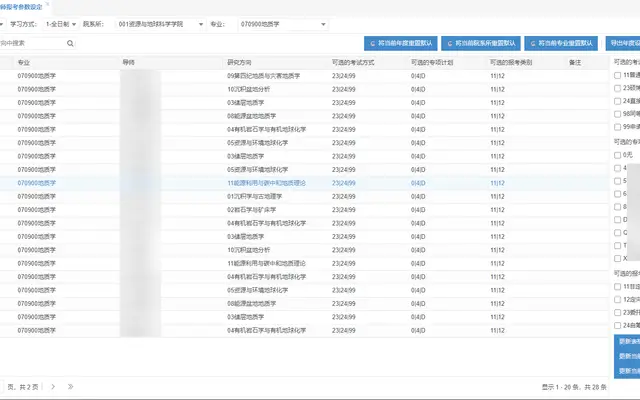The width and height of the screenshot is (640, 400).
Task: Click the 将当前年度重置默认 button
Action: coord(400,43)
